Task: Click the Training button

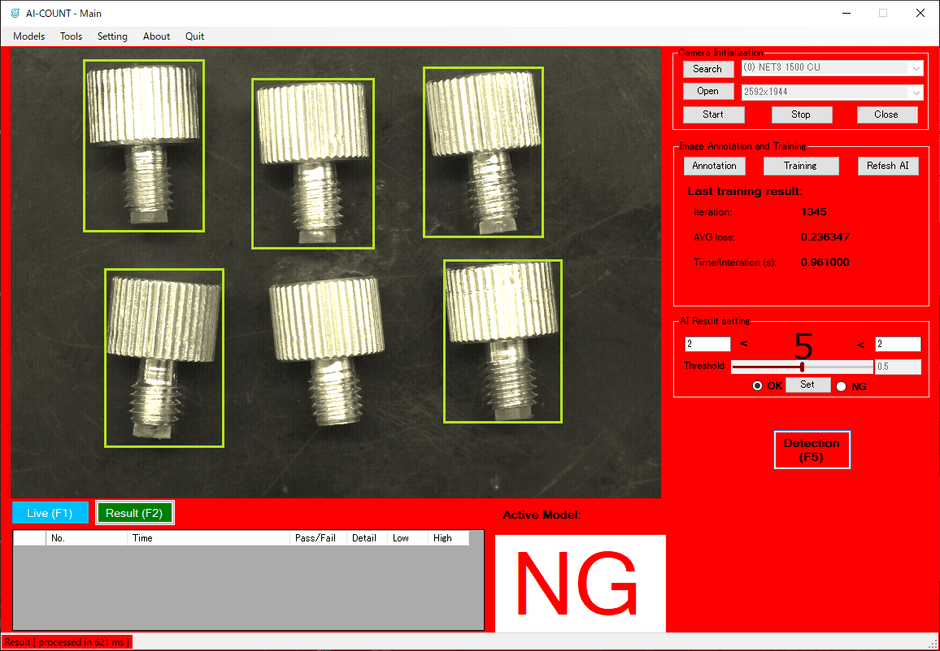Action: click(800, 166)
